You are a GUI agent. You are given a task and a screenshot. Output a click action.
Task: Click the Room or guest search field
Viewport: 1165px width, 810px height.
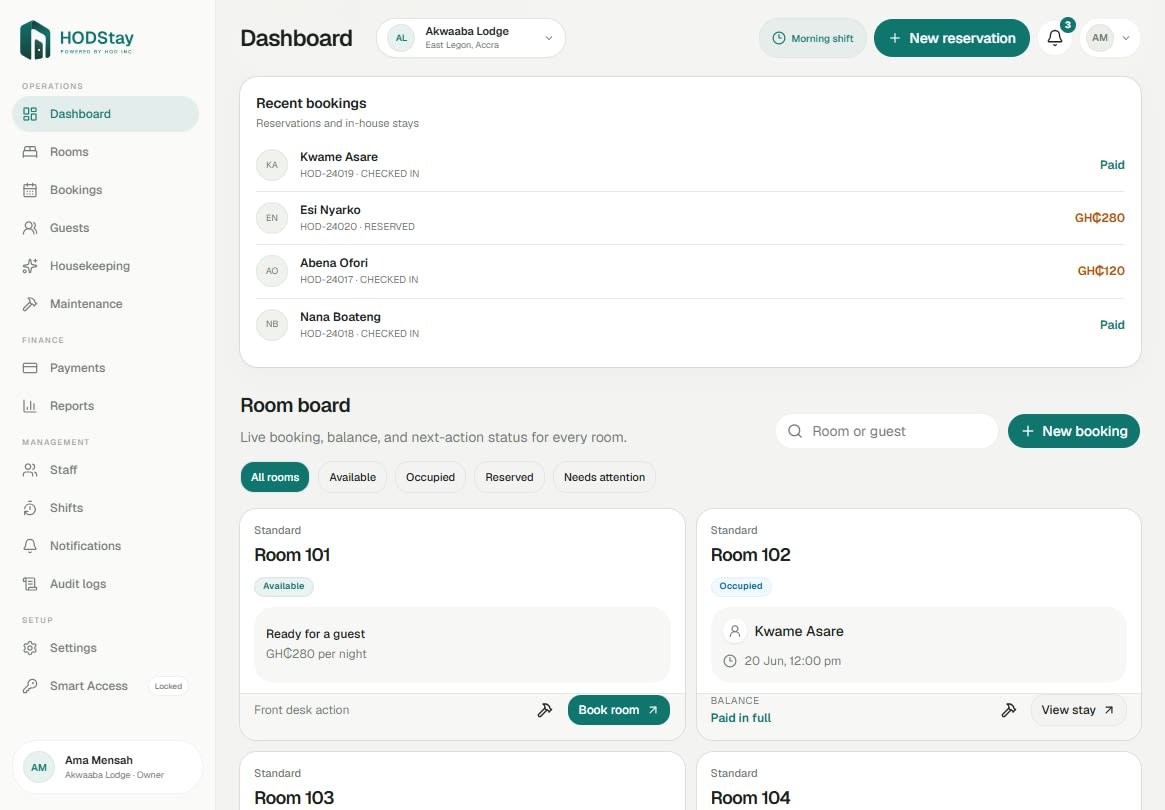[886, 431]
